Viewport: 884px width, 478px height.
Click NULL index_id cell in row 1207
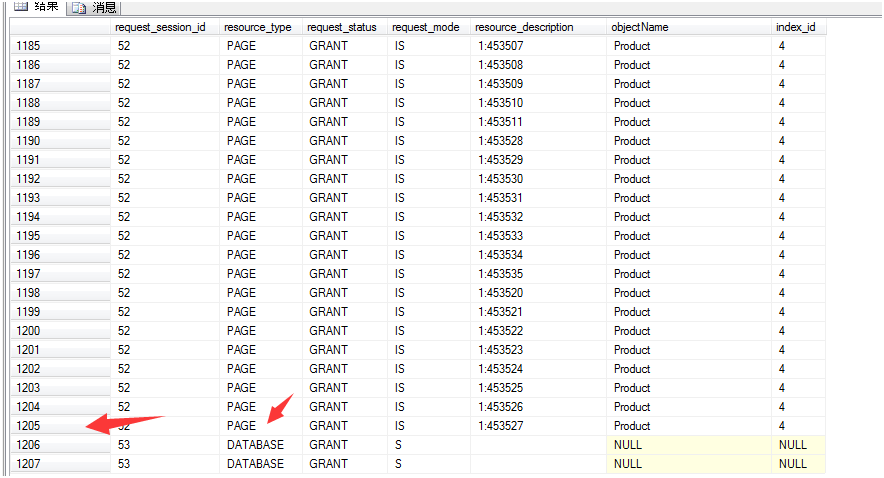pos(799,464)
